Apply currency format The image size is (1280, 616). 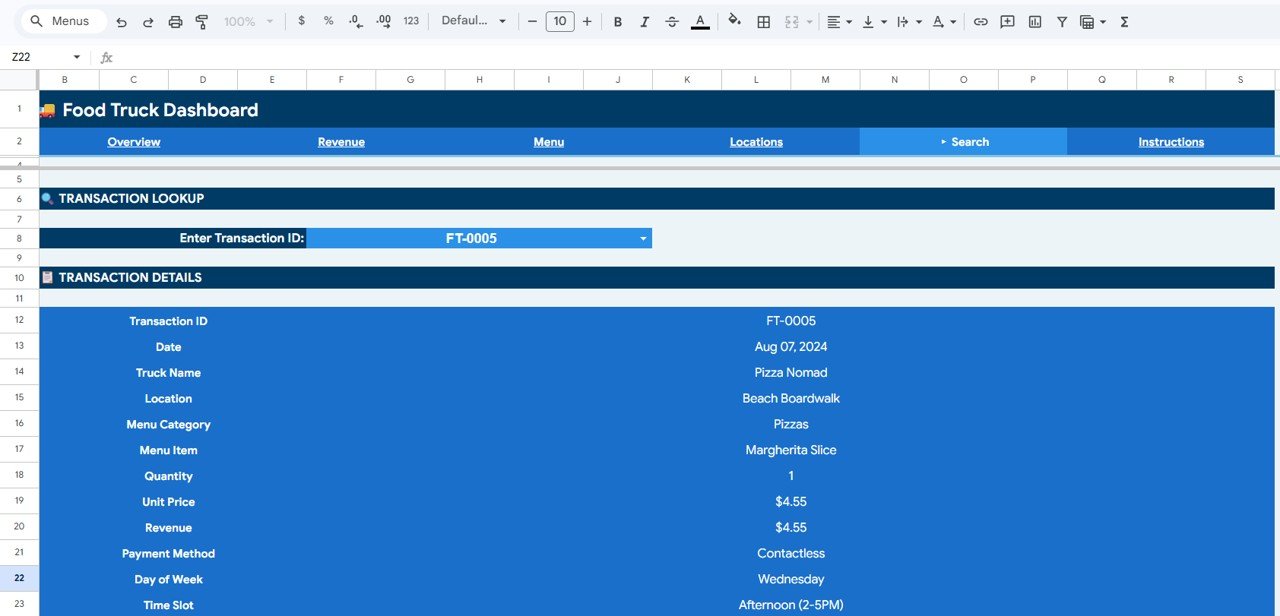point(301,20)
